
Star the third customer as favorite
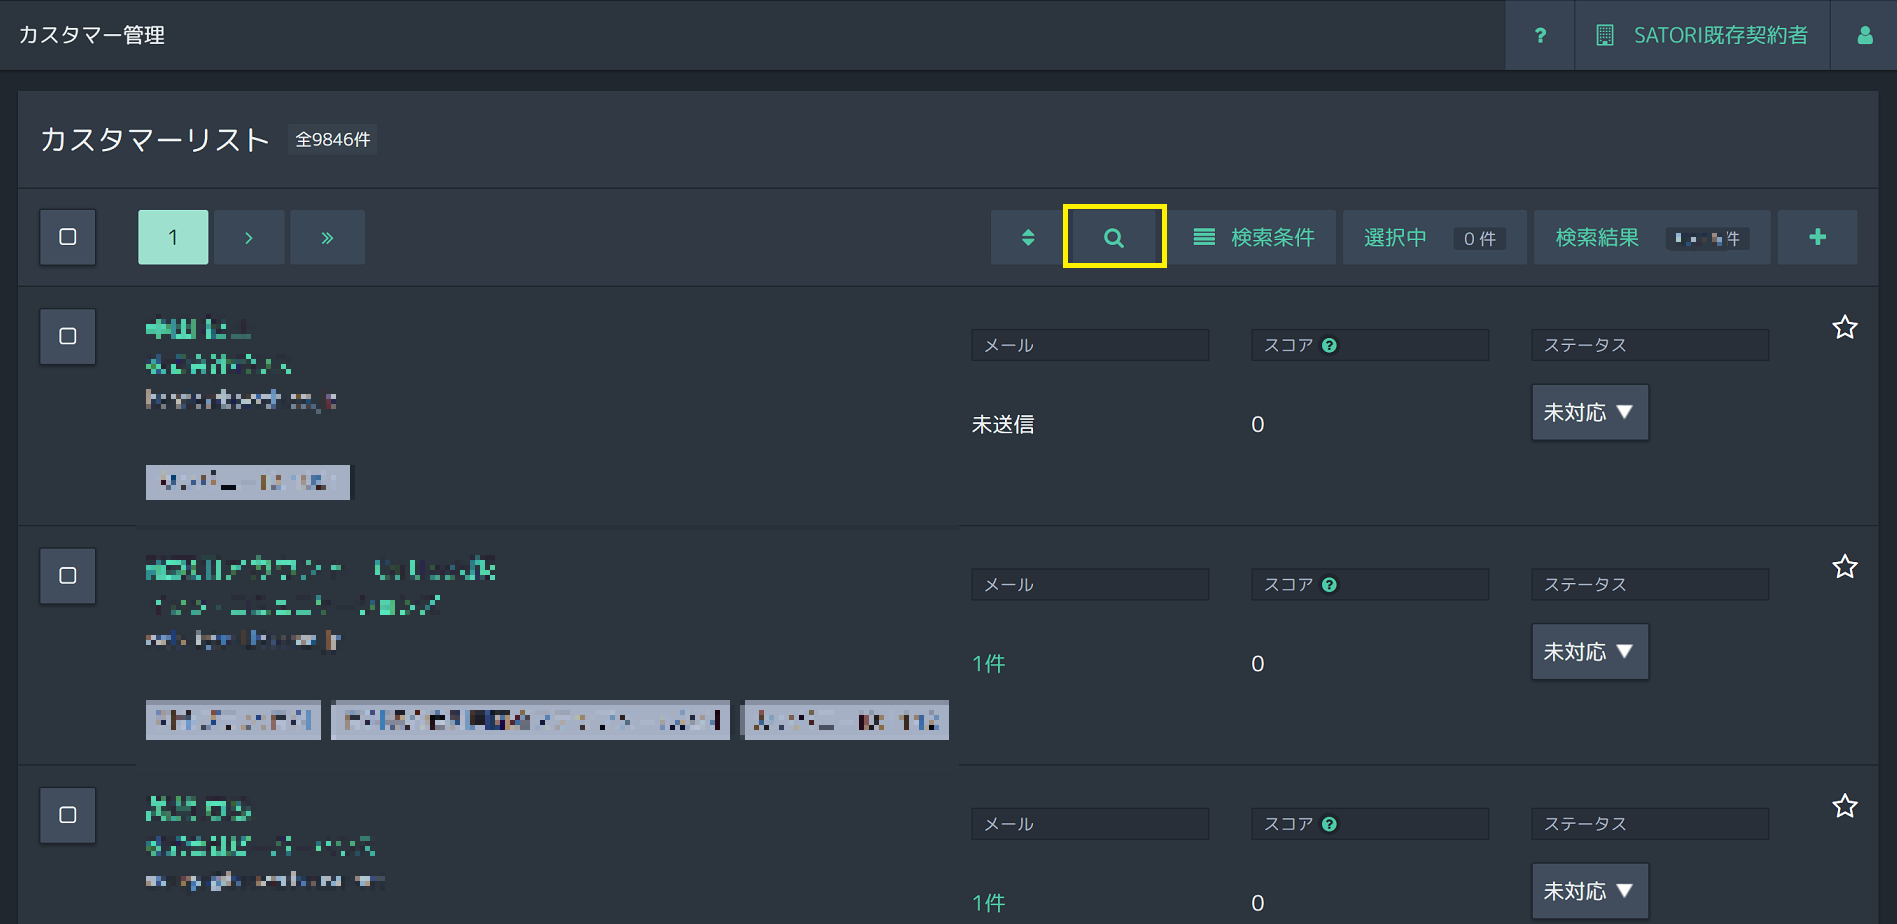click(x=1844, y=806)
